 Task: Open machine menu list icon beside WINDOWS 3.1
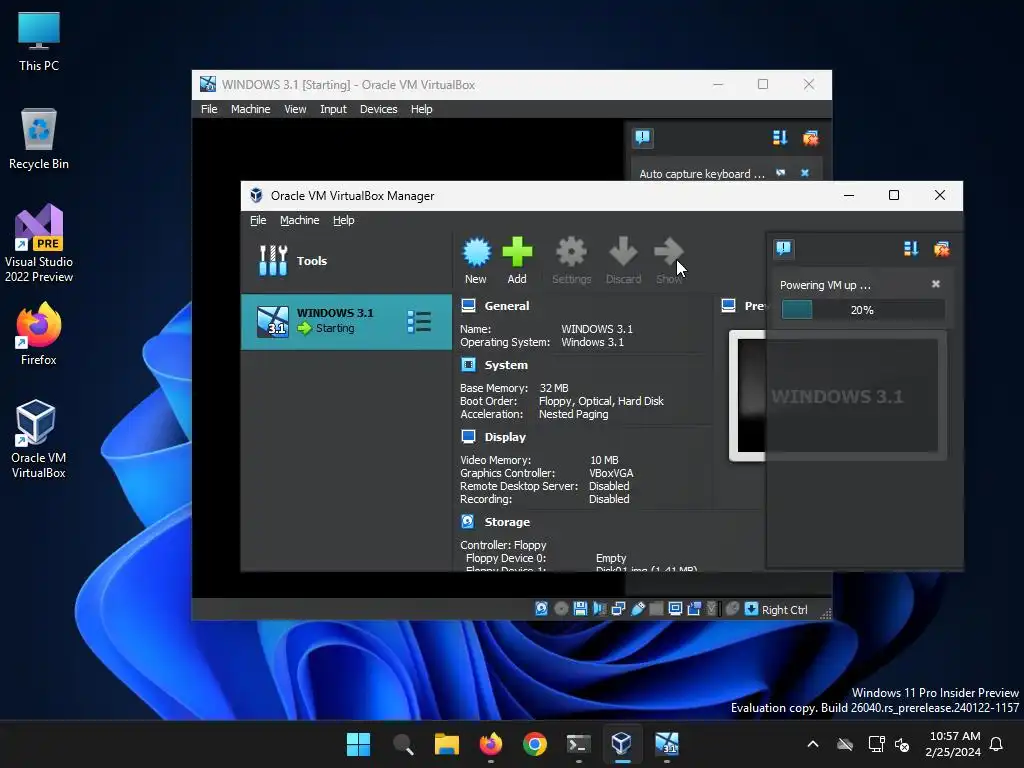pos(419,321)
